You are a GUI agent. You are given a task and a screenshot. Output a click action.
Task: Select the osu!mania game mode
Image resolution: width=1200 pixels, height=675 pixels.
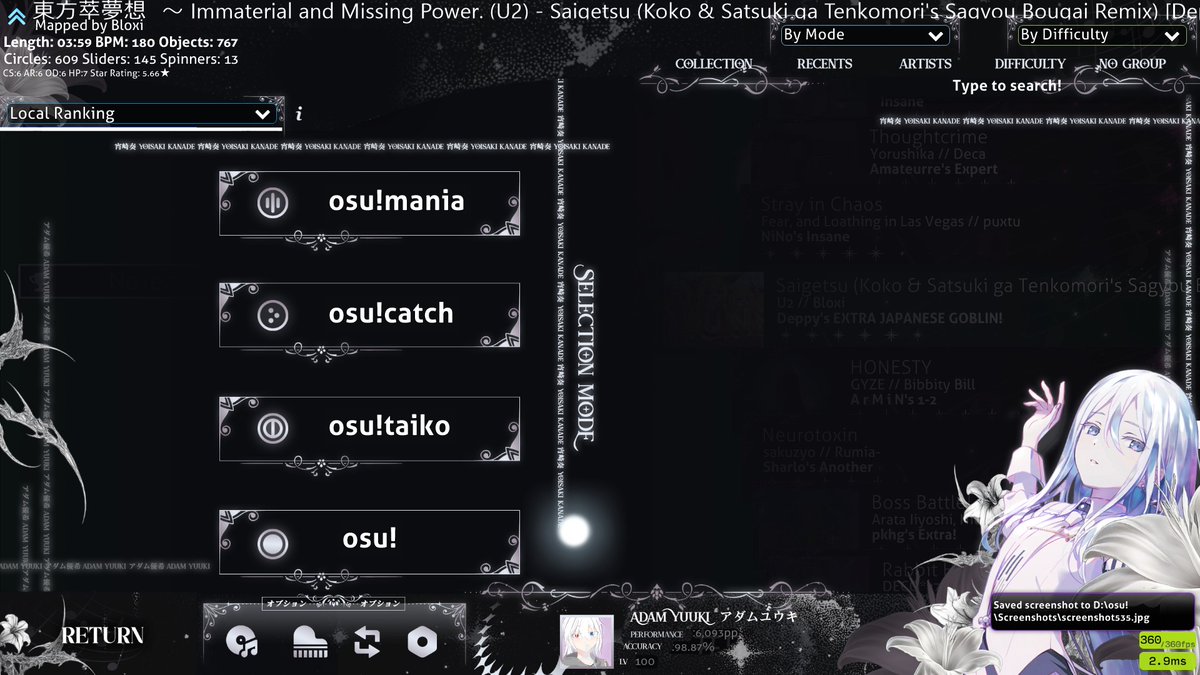point(369,202)
